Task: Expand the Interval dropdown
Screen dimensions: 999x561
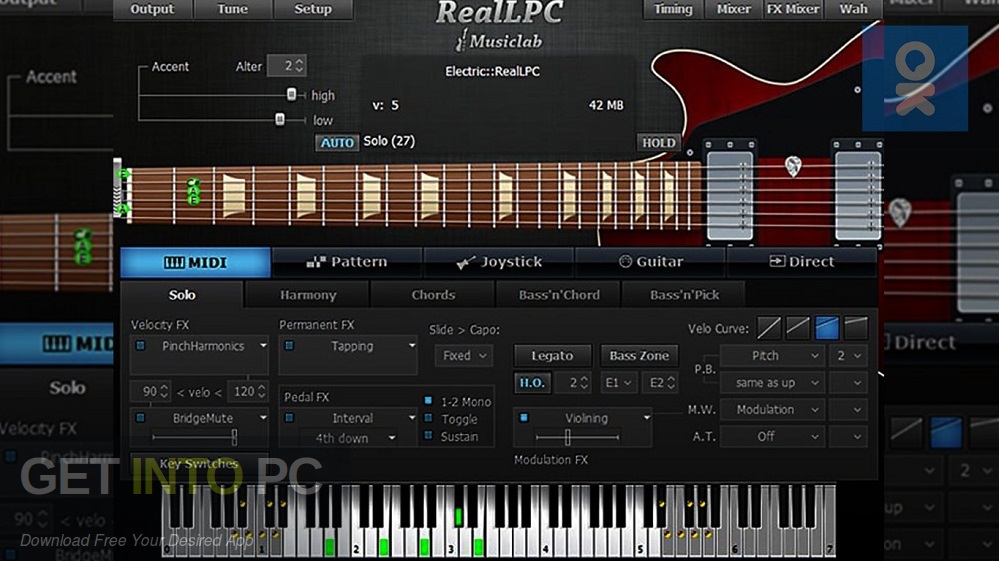Action: point(412,418)
